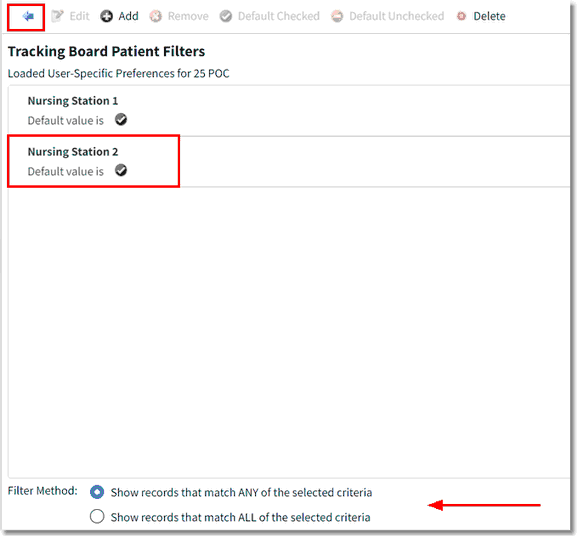Click empty area of filters list
The height and width of the screenshot is (538, 578).
[289, 332]
